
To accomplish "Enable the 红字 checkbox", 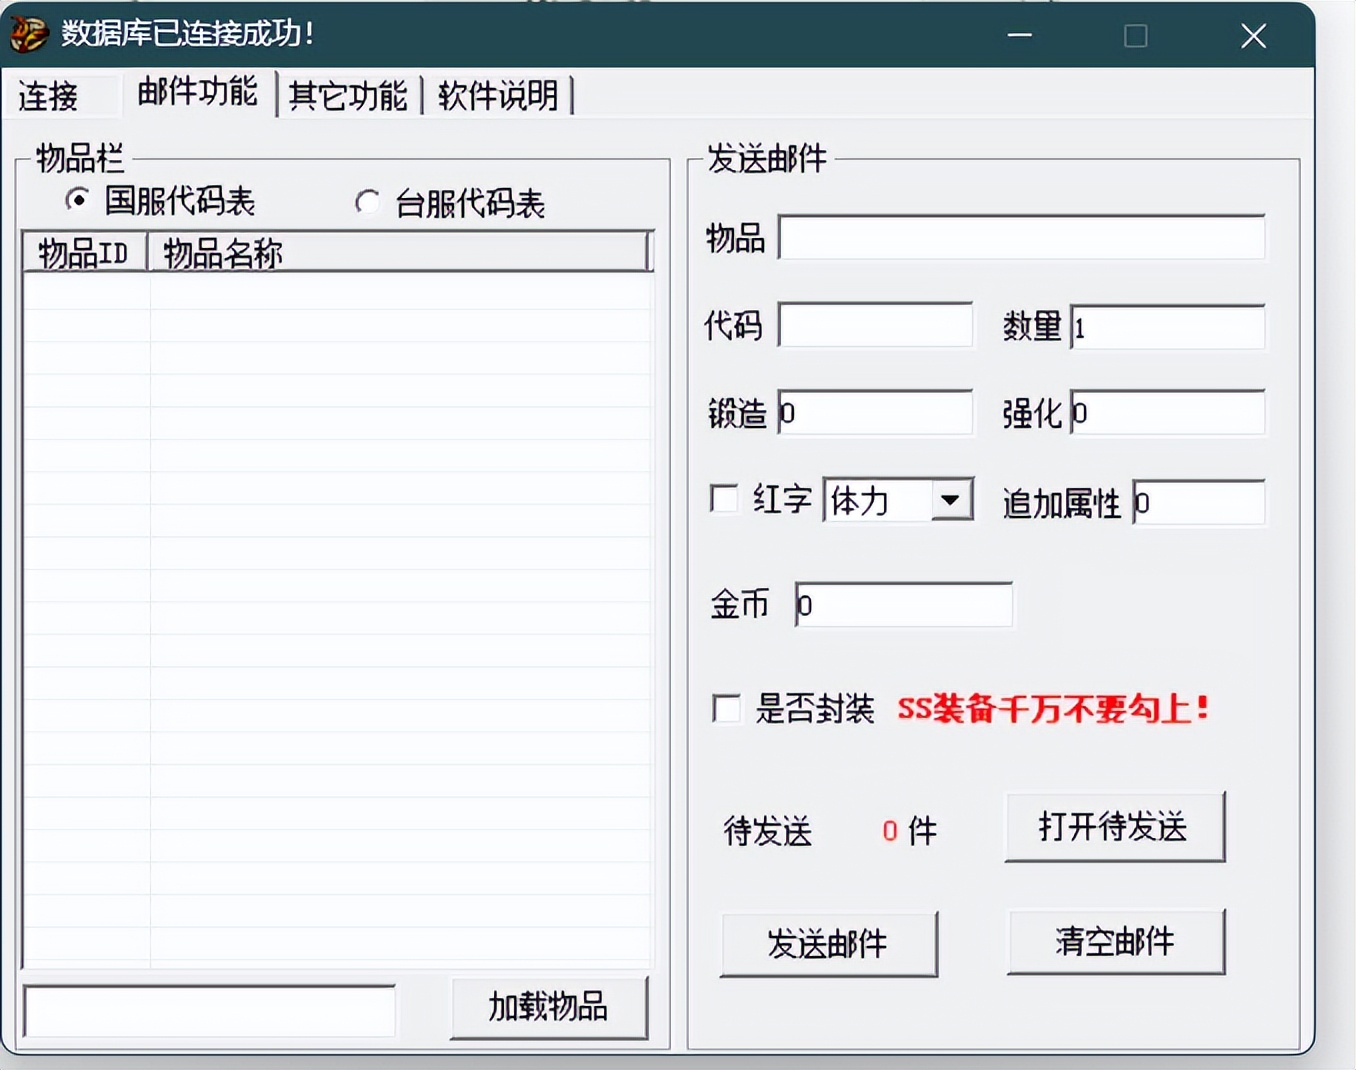I will (723, 499).
